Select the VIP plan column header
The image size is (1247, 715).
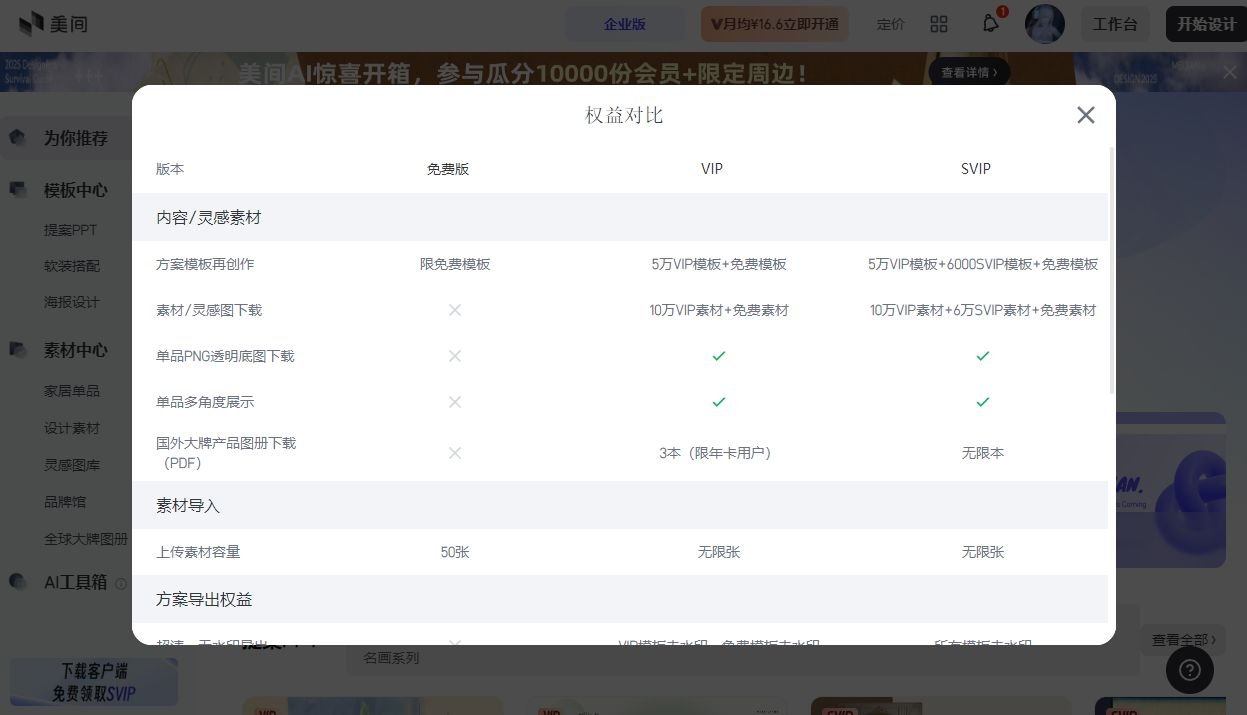click(x=711, y=169)
